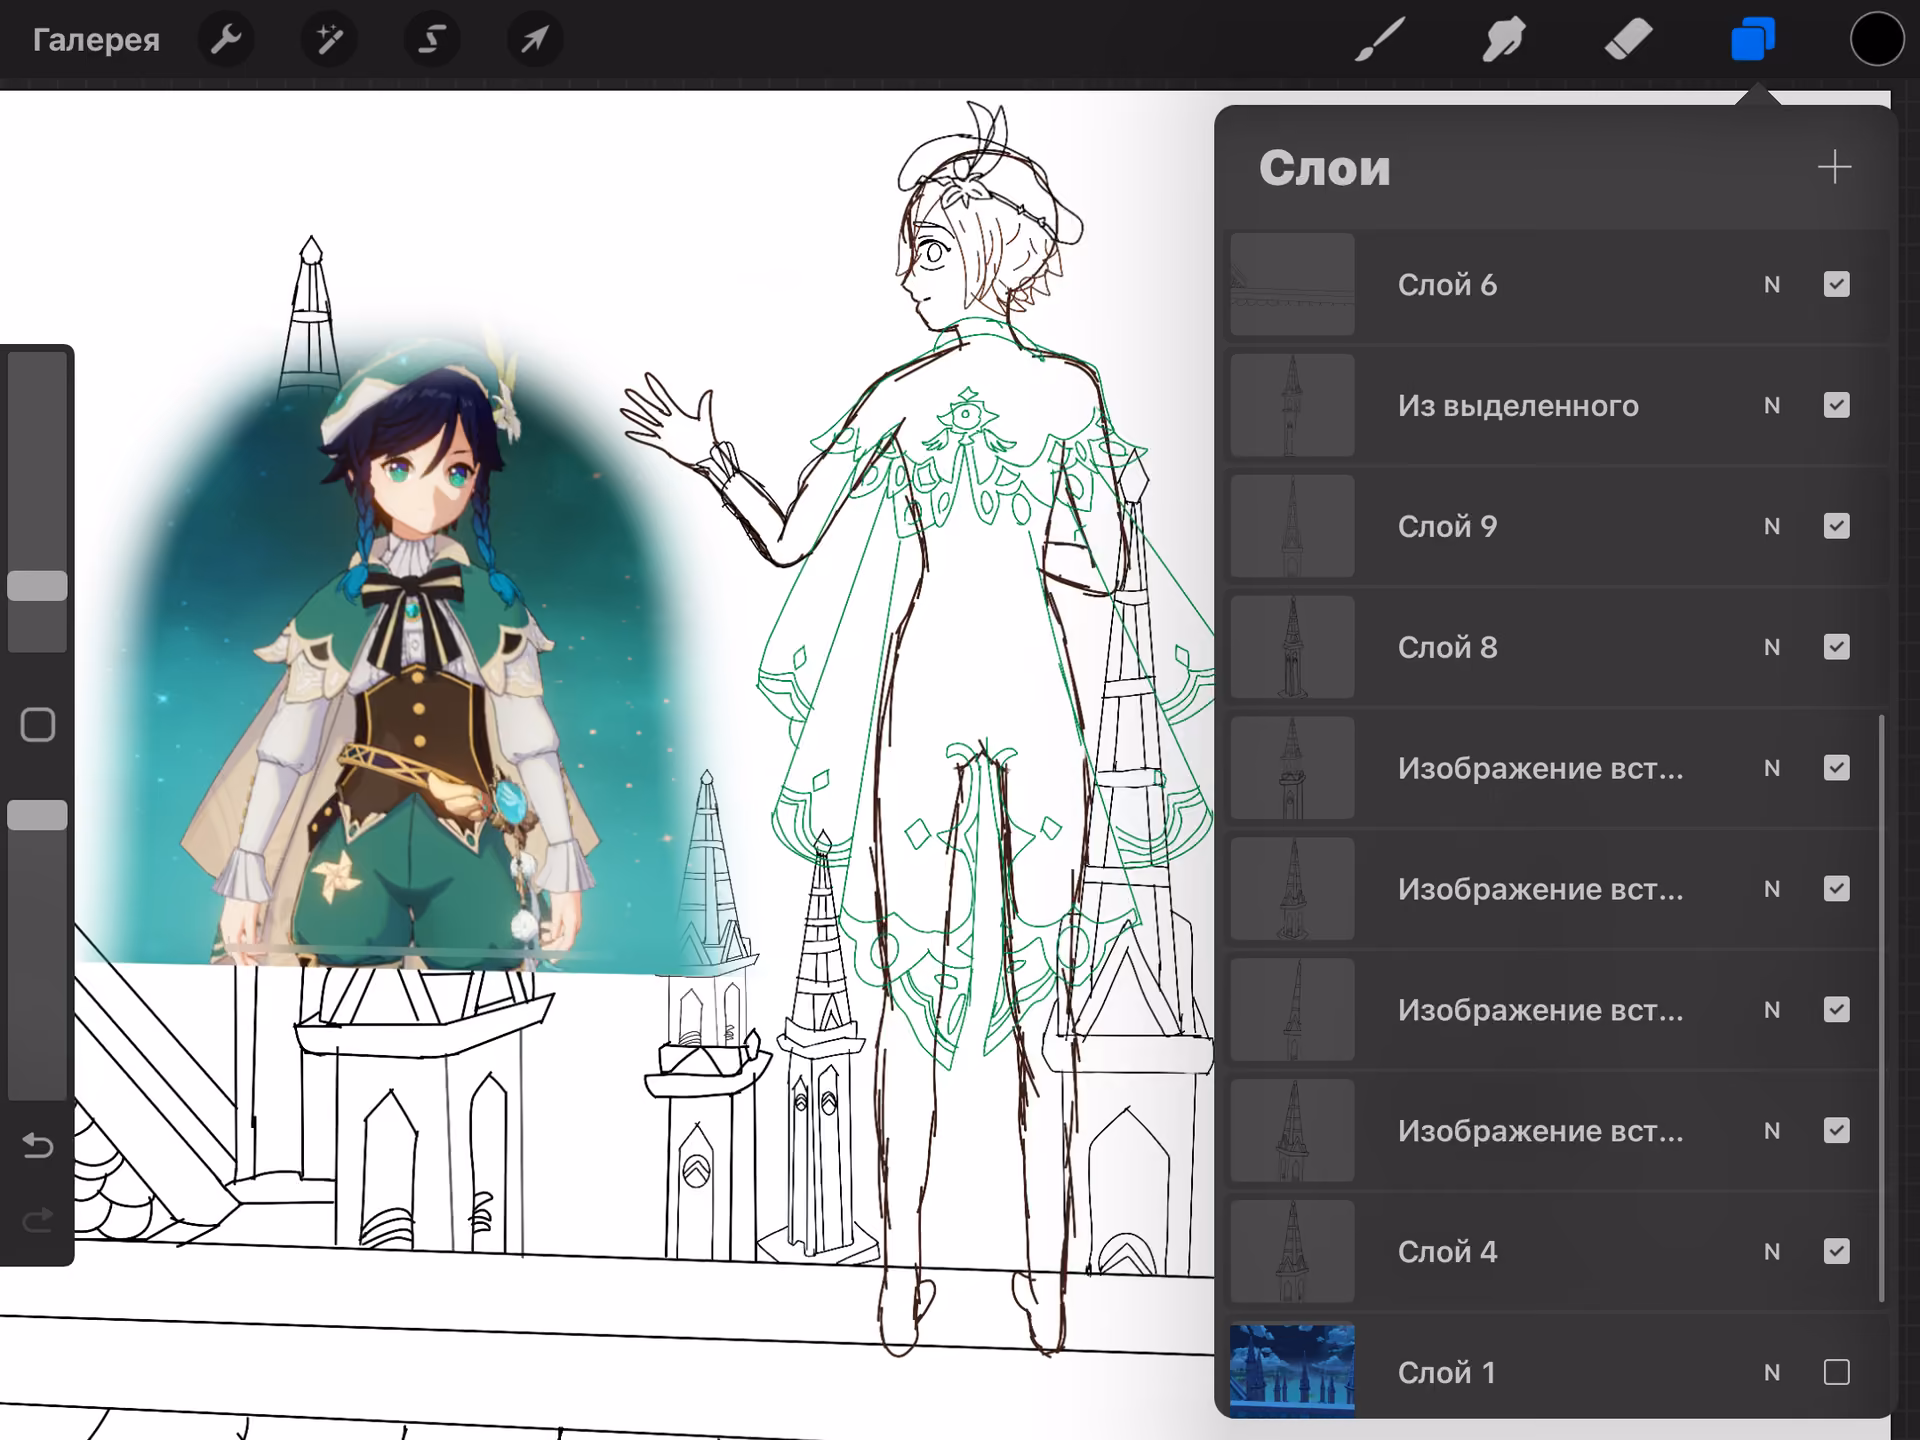Open blend mode N for Из выделенного
This screenshot has height=1440, width=1920.
(x=1772, y=405)
